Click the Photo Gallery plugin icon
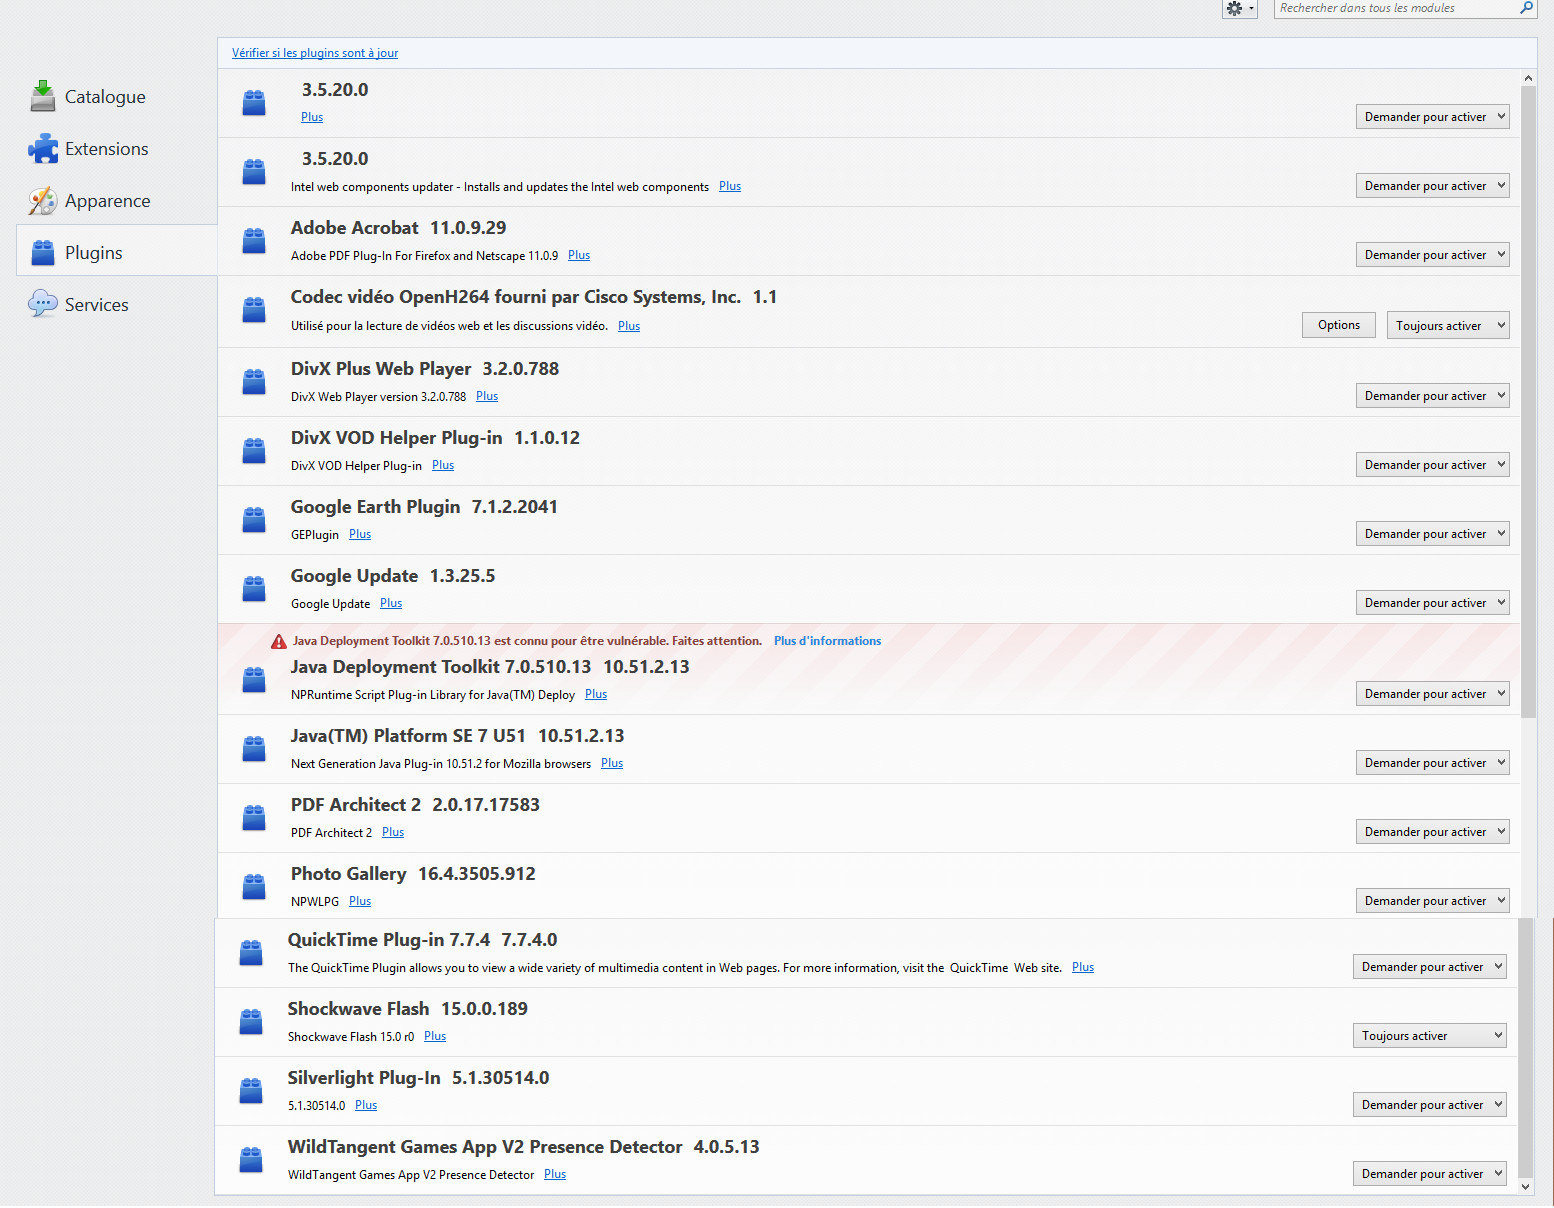 coord(254,887)
